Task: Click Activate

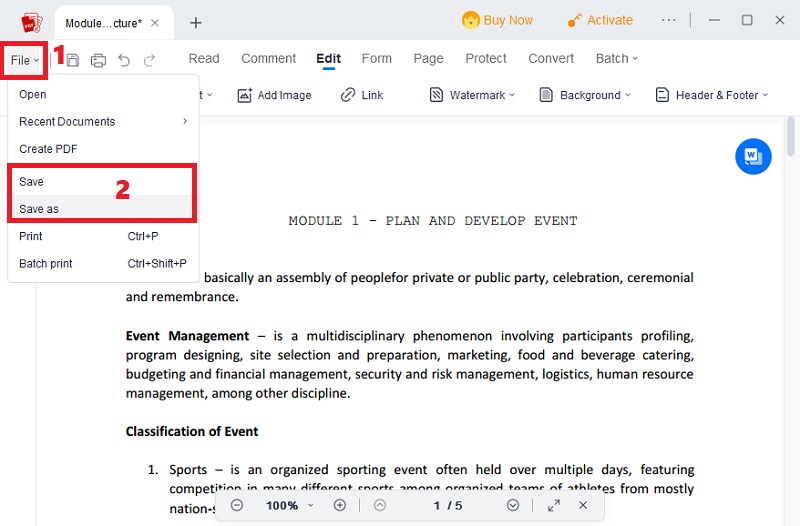Action: click(x=600, y=20)
